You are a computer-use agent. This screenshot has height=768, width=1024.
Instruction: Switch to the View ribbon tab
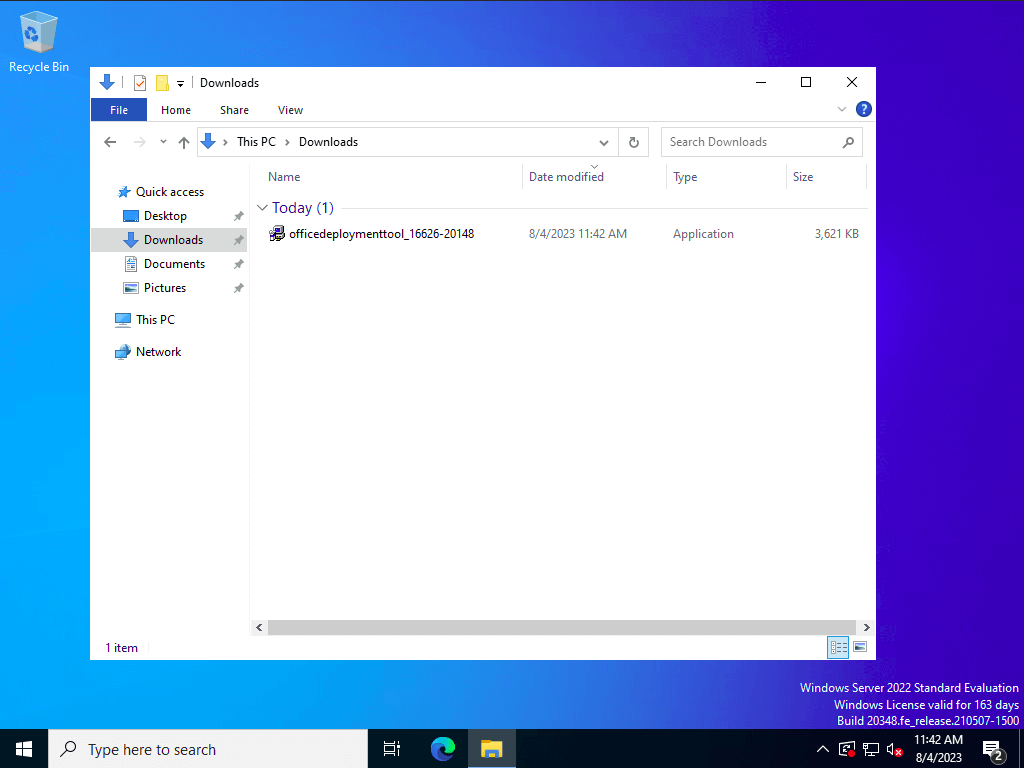290,110
